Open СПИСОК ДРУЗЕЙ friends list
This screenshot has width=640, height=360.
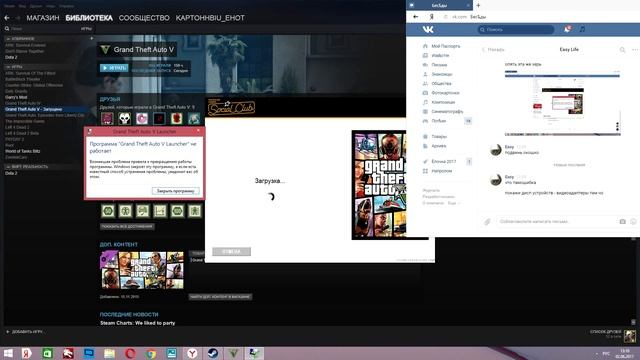606,332
